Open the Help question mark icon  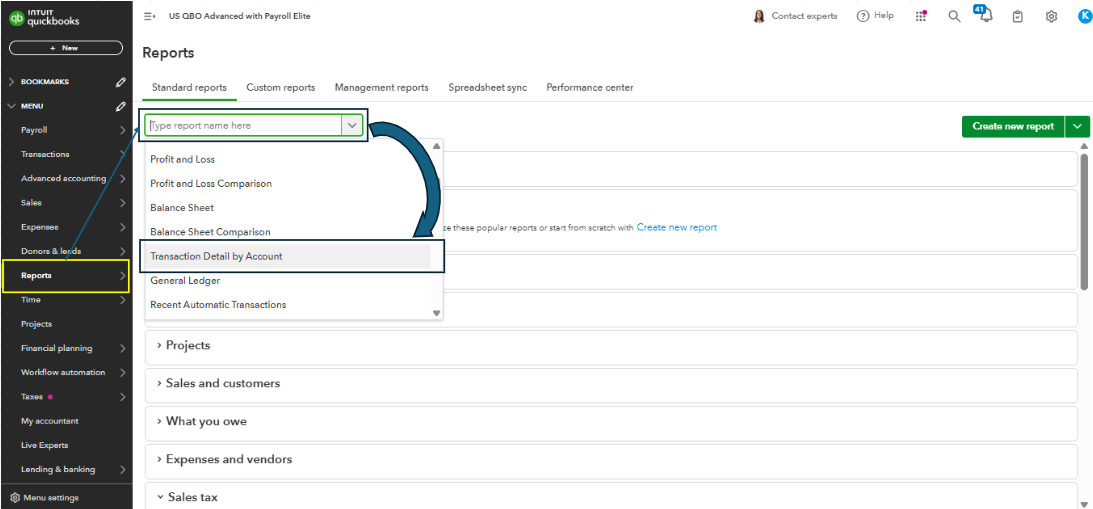tap(863, 16)
